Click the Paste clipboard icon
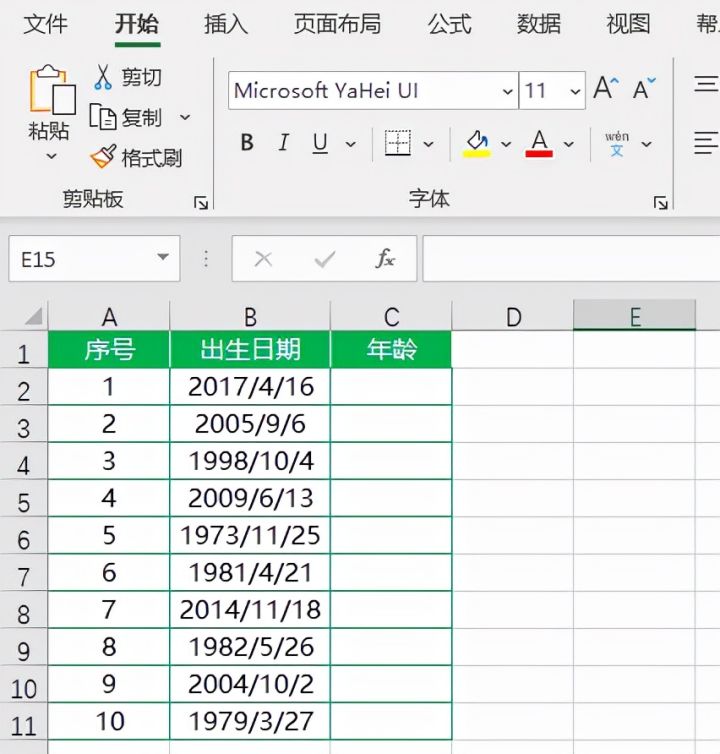This screenshot has width=720, height=754. [52, 89]
